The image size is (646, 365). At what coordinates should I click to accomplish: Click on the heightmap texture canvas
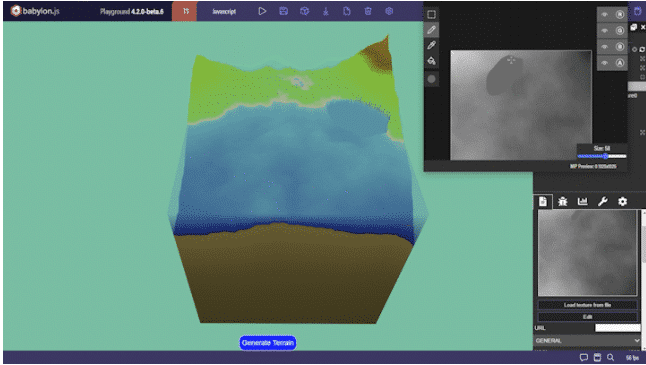[x=521, y=105]
